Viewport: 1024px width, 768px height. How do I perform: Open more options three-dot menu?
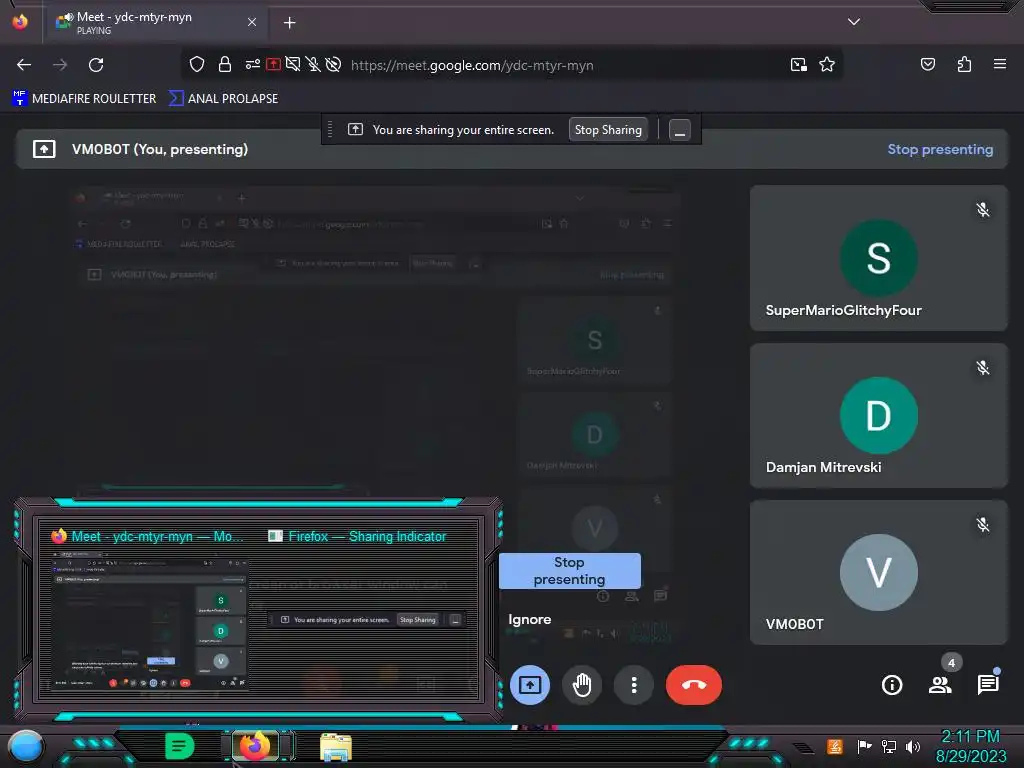(633, 685)
